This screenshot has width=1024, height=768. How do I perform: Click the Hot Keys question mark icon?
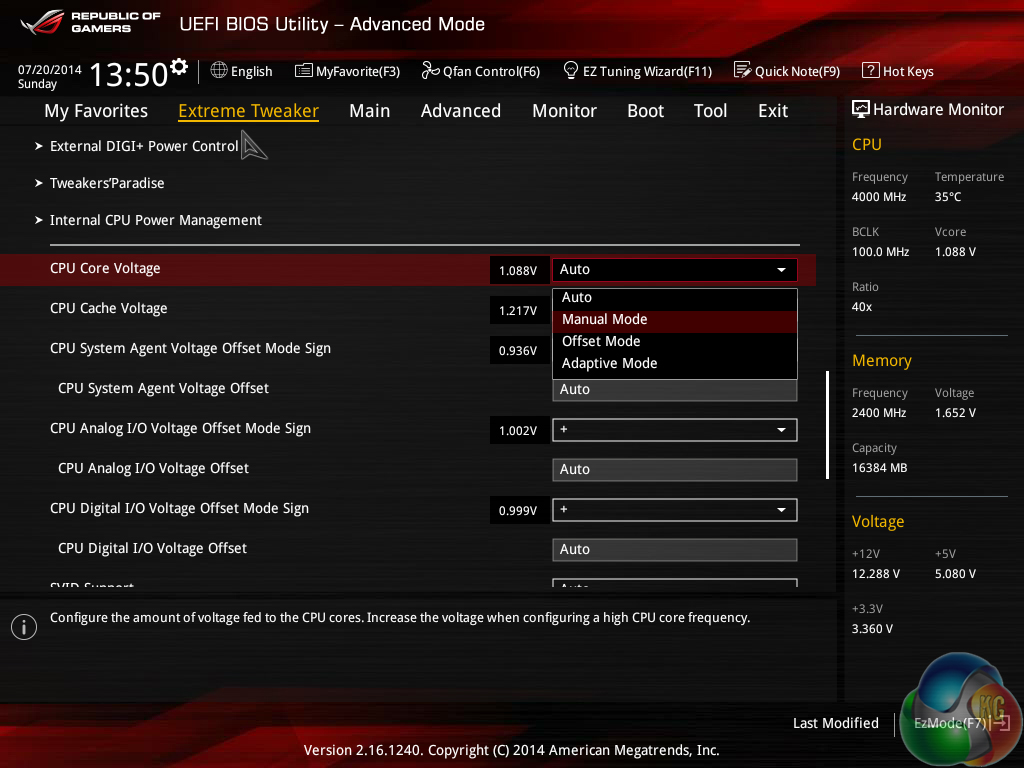pyautogui.click(x=871, y=70)
